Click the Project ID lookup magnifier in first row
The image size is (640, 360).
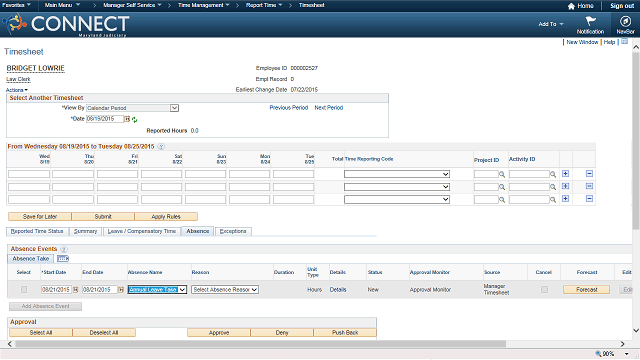(x=502, y=175)
